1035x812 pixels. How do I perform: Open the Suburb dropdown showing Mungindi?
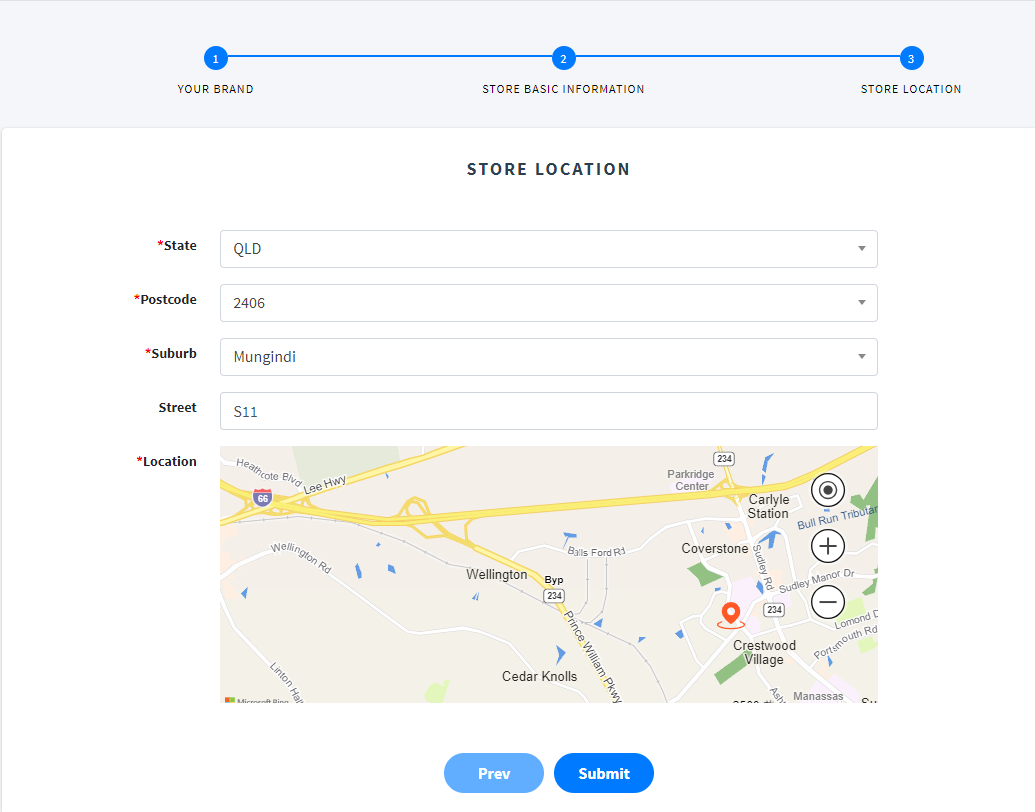pos(548,357)
